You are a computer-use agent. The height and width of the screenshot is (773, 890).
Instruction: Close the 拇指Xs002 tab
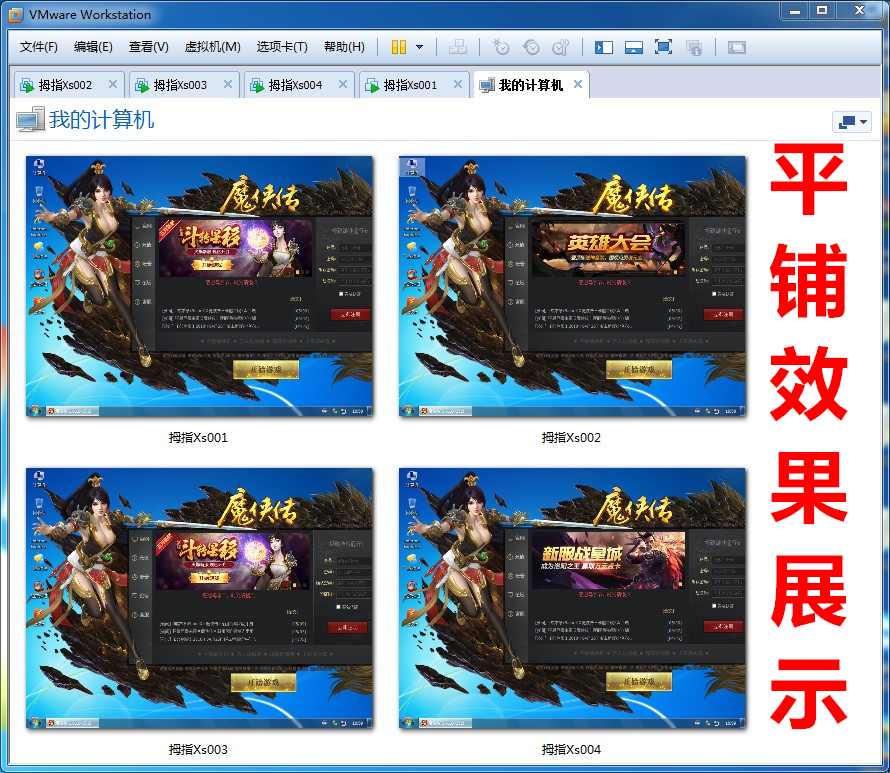[113, 84]
